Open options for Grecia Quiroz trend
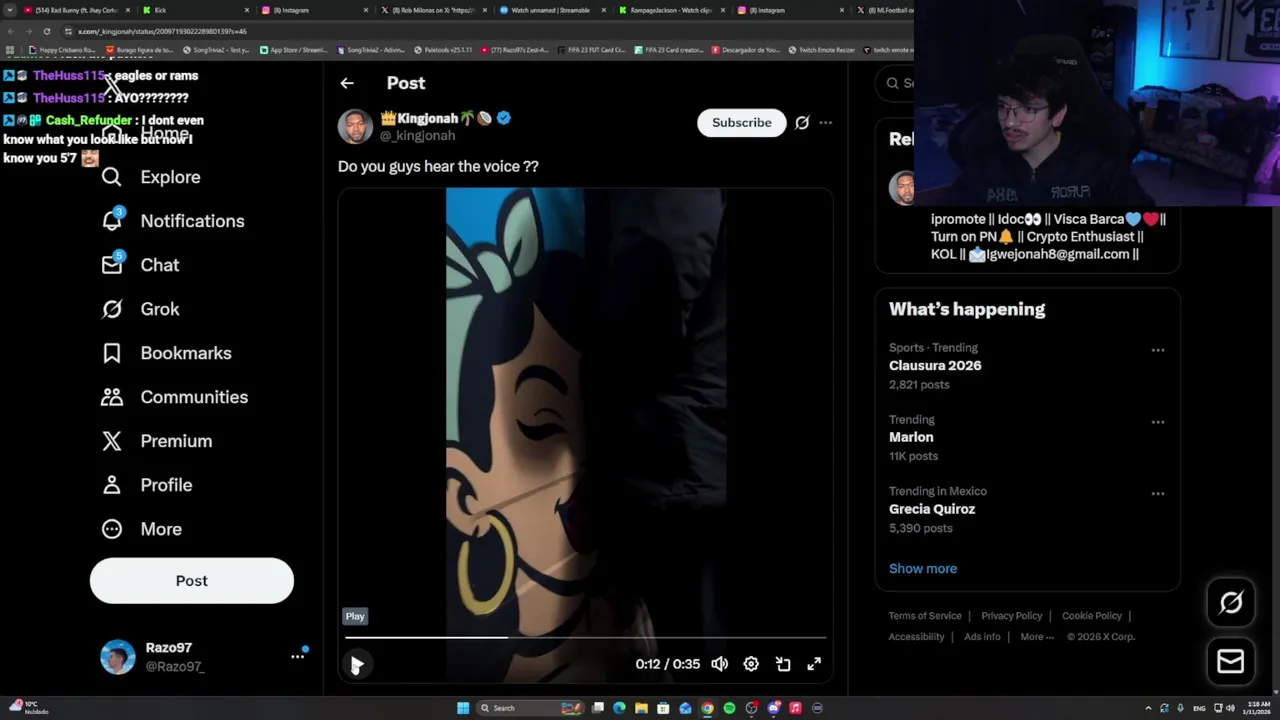Screen dimensions: 1280x720 (x=1158, y=494)
